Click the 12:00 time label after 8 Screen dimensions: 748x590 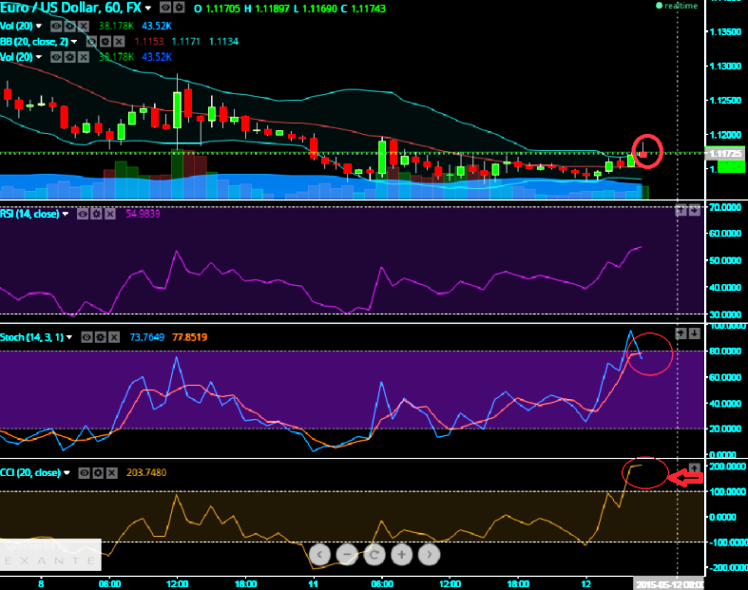(177, 584)
